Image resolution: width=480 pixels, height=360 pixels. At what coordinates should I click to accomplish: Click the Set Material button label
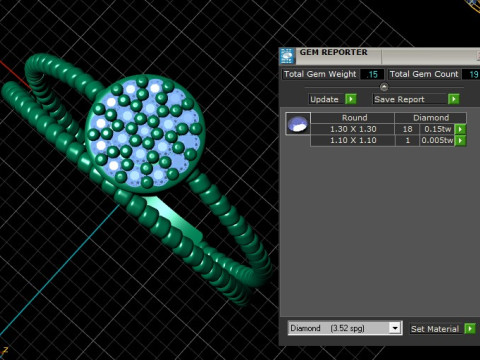(435, 329)
